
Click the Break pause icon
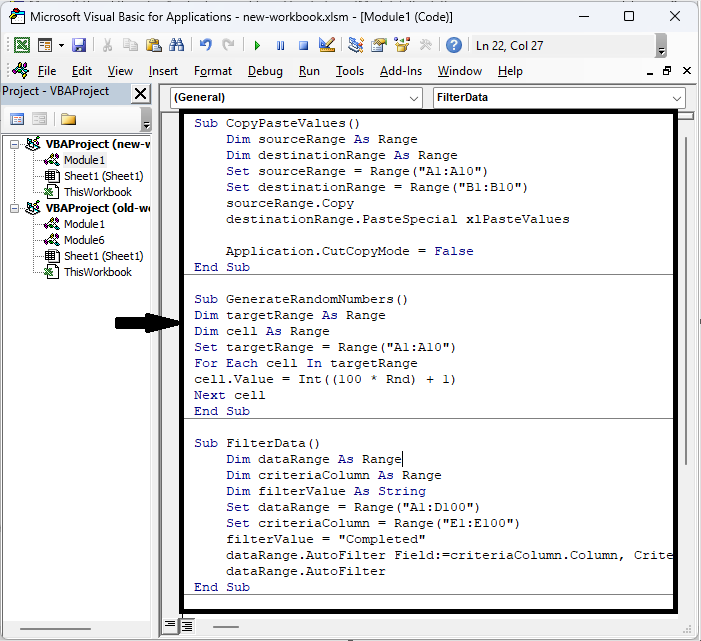(x=280, y=45)
